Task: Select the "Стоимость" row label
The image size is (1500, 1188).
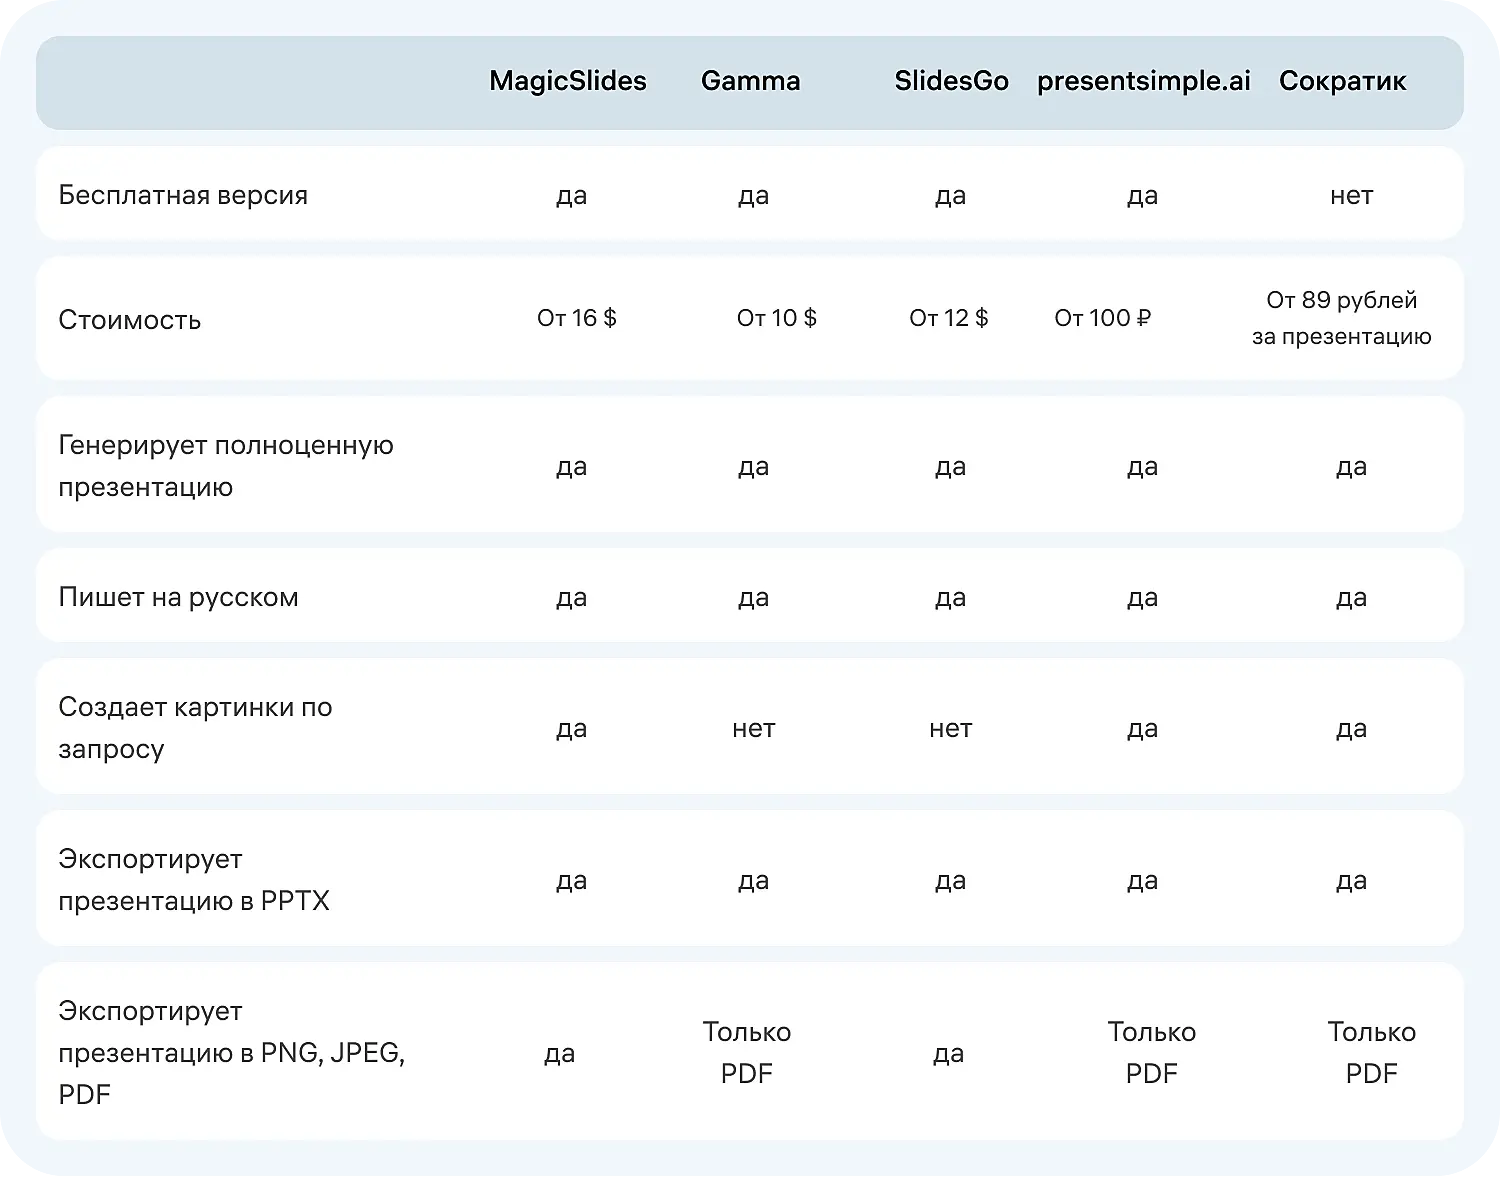Action: tap(130, 320)
